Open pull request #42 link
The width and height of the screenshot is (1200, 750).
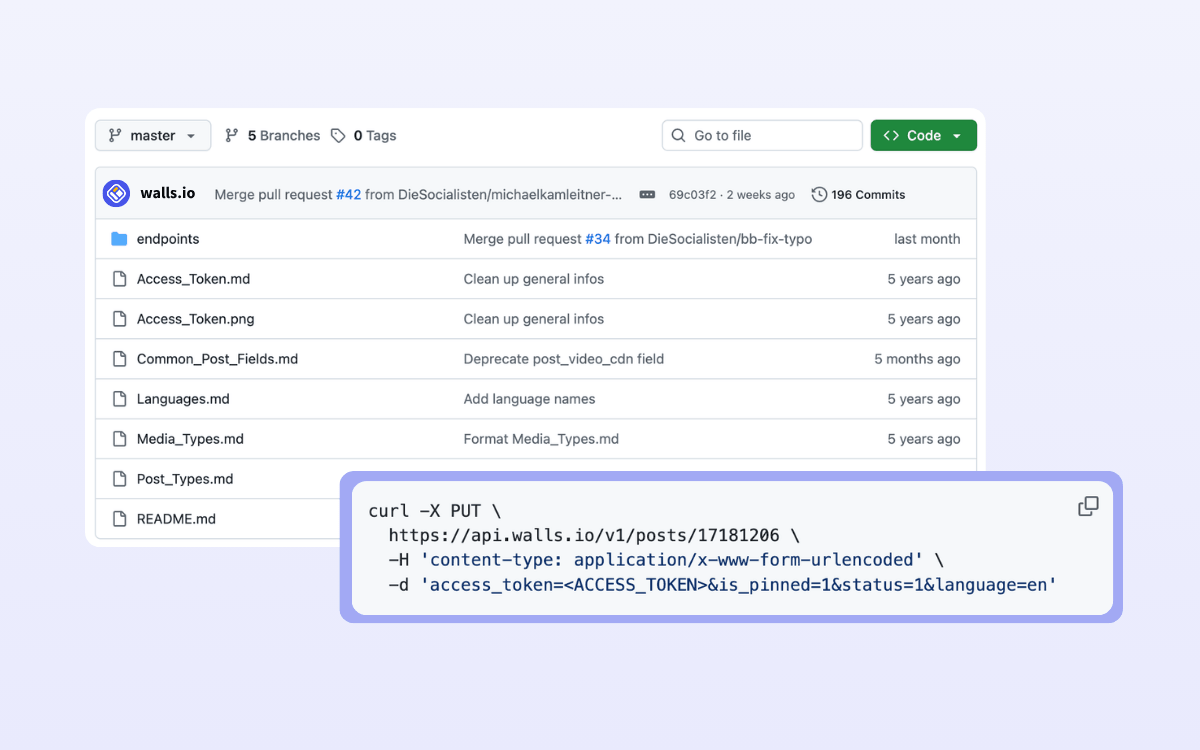click(348, 194)
